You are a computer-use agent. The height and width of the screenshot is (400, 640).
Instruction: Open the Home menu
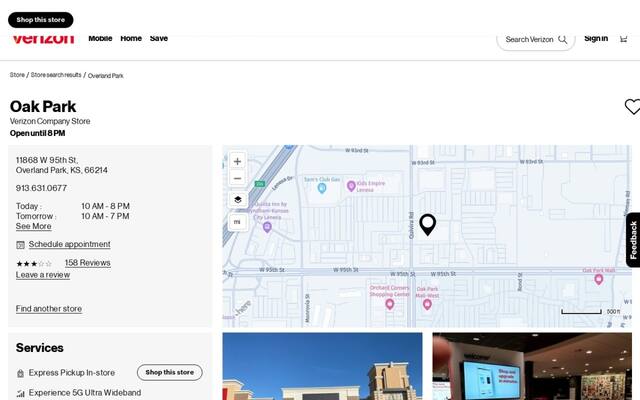click(x=131, y=38)
